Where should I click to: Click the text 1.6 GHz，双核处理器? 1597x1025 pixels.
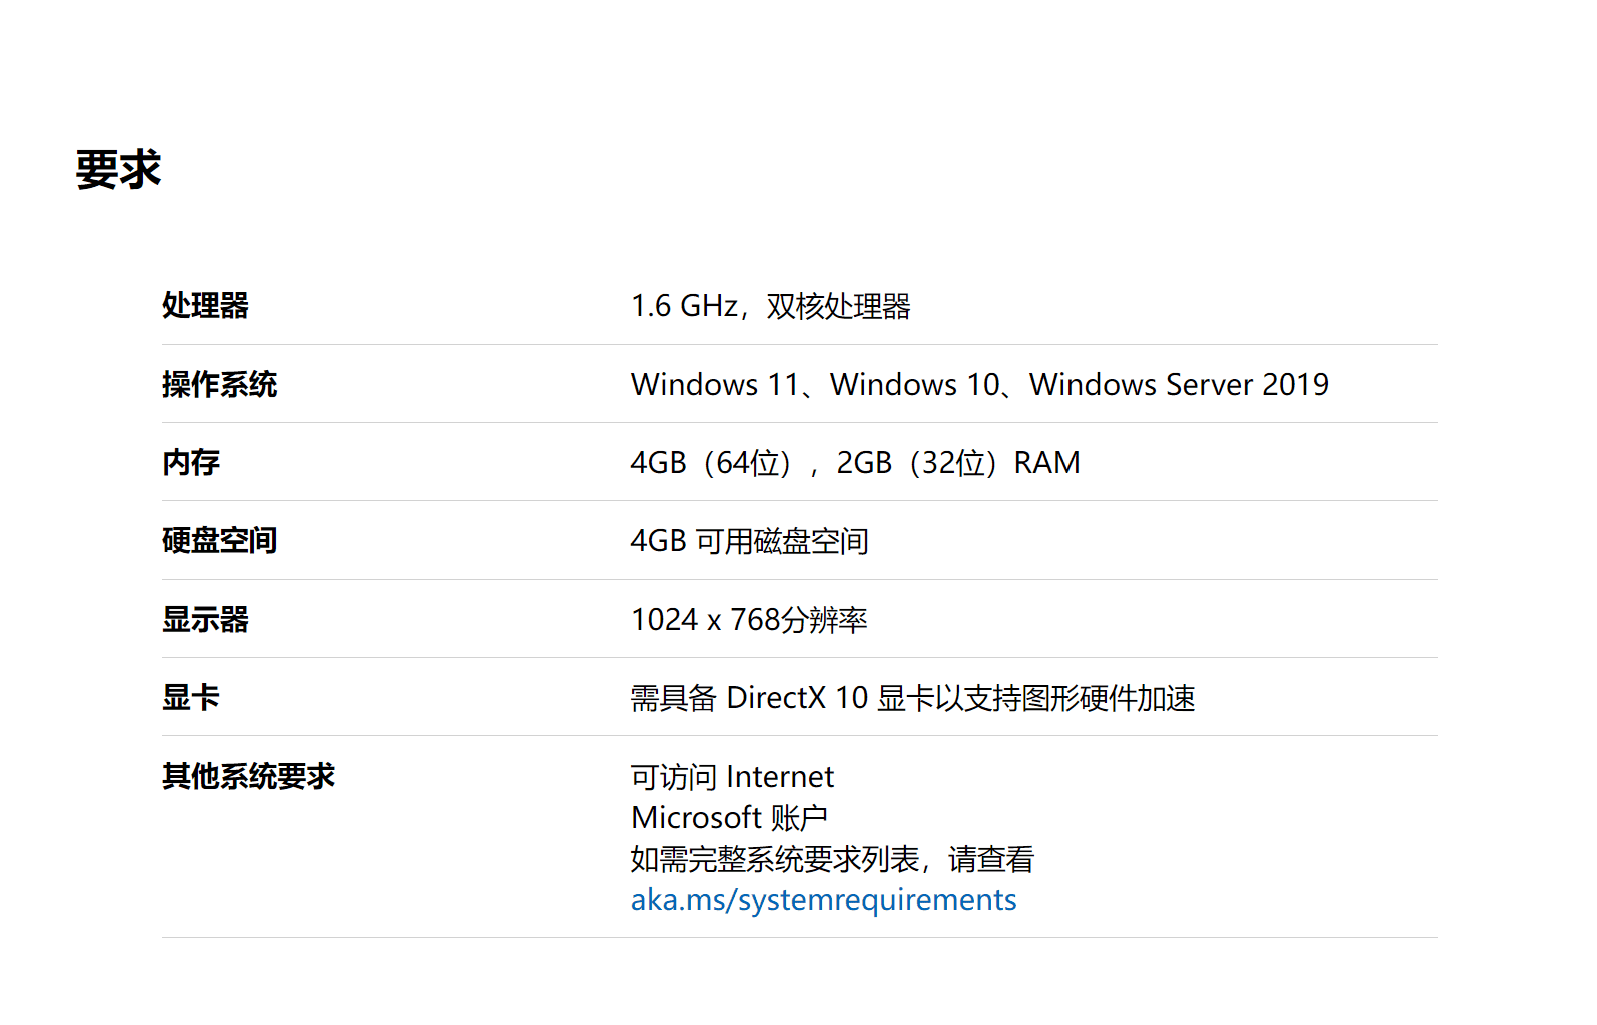click(770, 306)
